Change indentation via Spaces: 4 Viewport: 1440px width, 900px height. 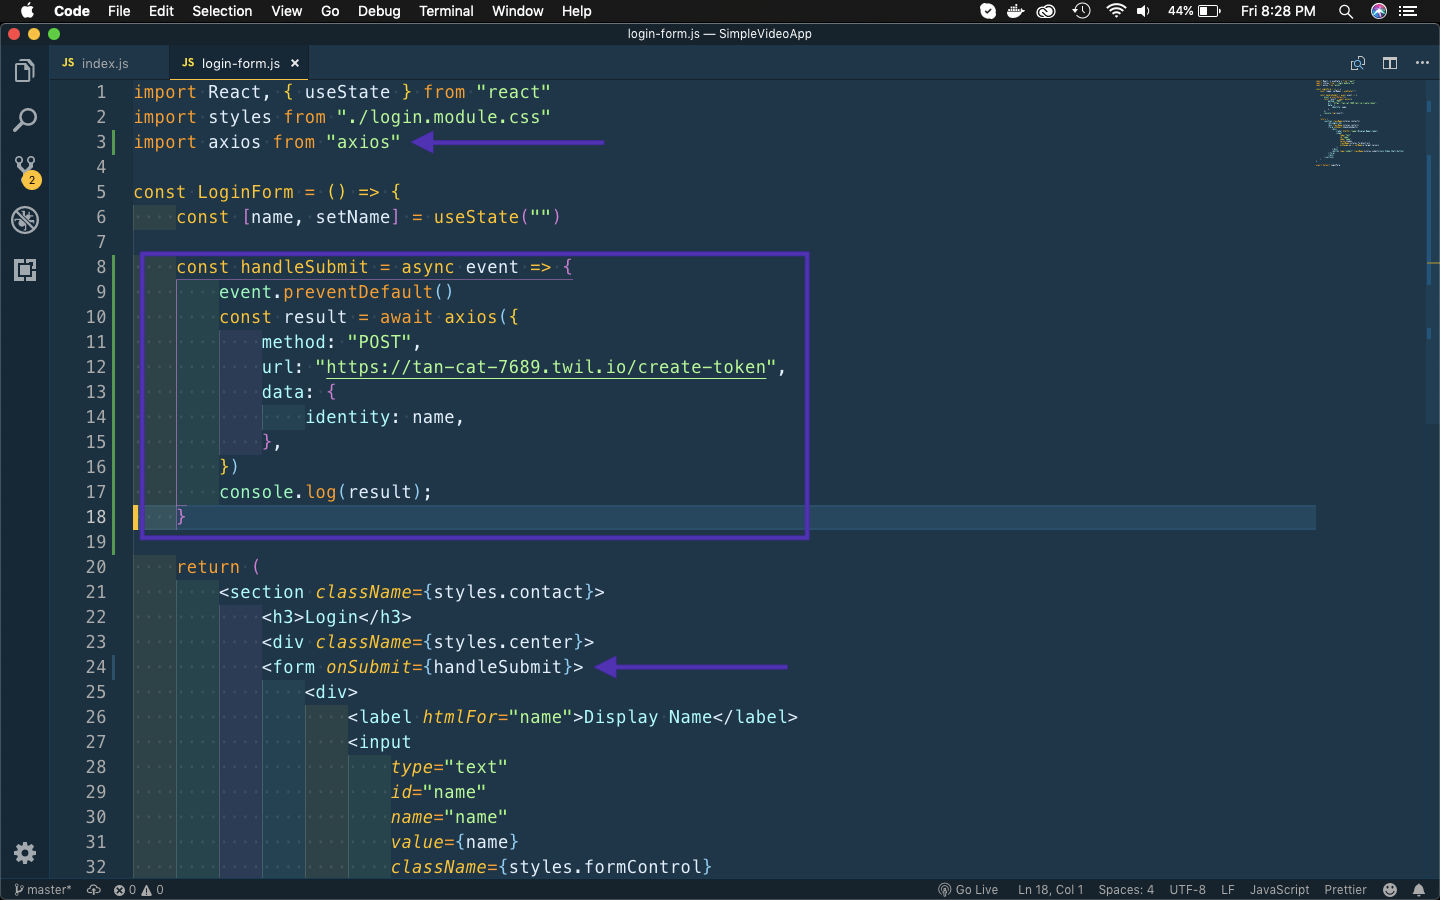[x=1126, y=890]
